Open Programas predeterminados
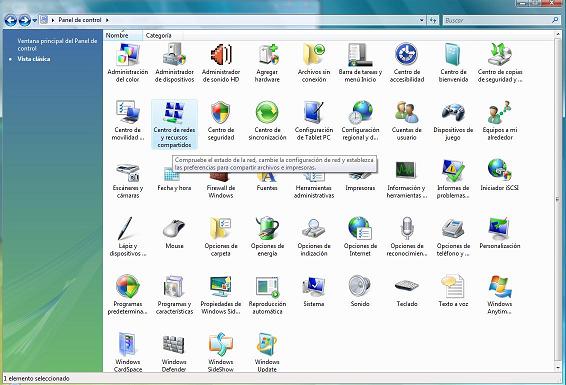The image size is (566, 385). [127, 295]
